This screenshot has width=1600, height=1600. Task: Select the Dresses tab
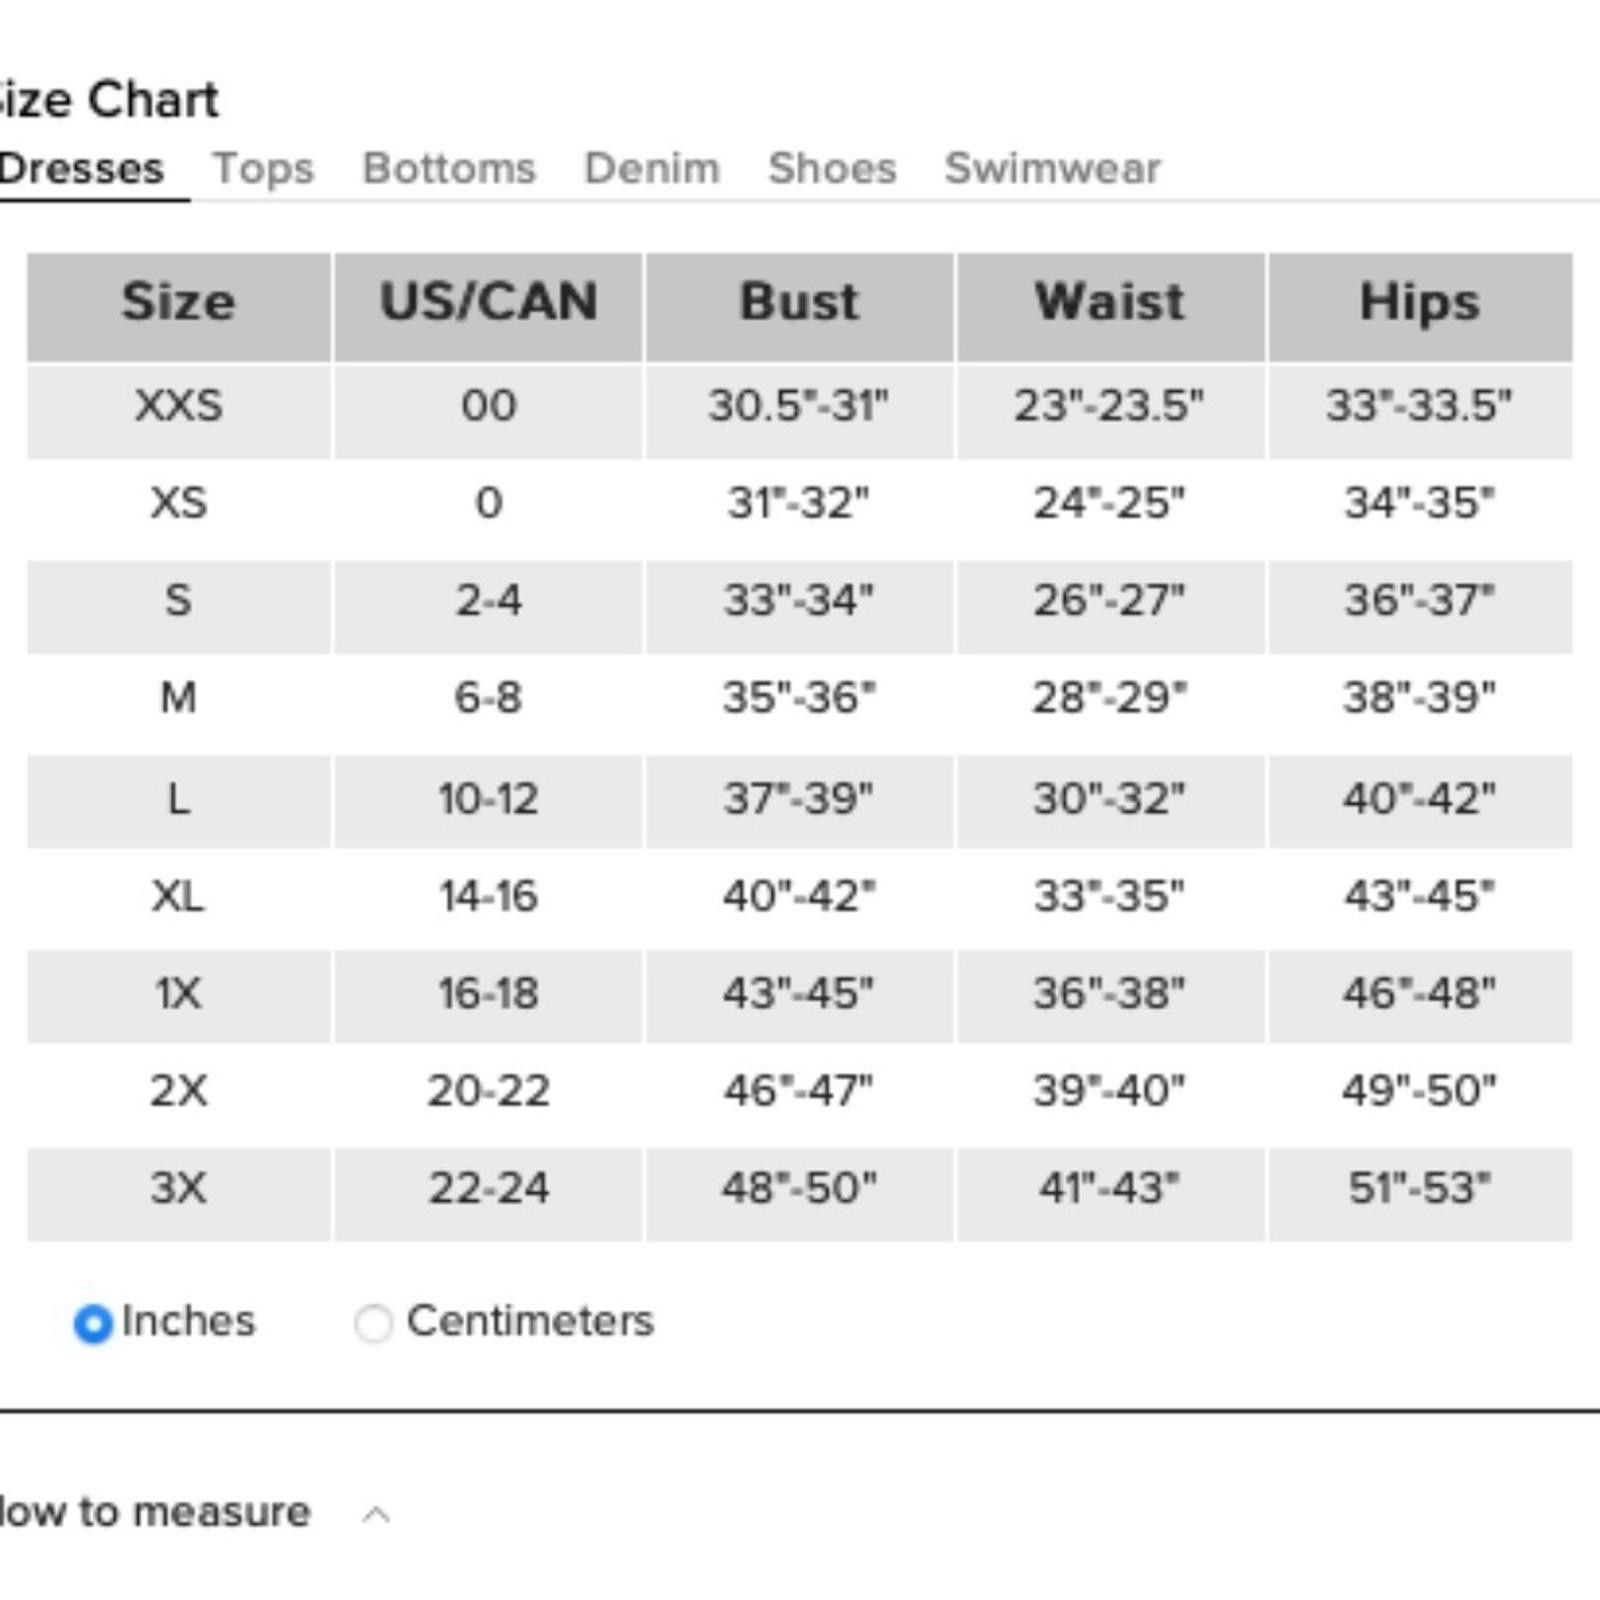pos(82,168)
